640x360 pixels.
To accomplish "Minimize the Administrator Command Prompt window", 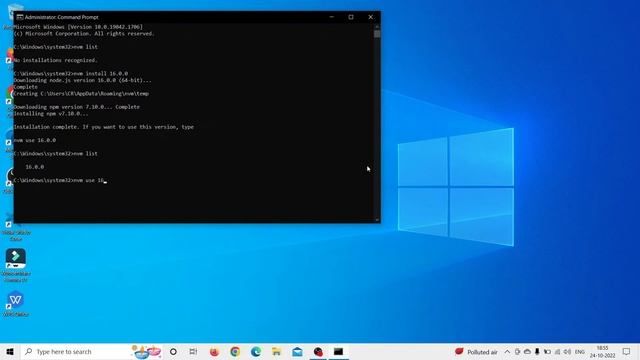I will click(331, 17).
